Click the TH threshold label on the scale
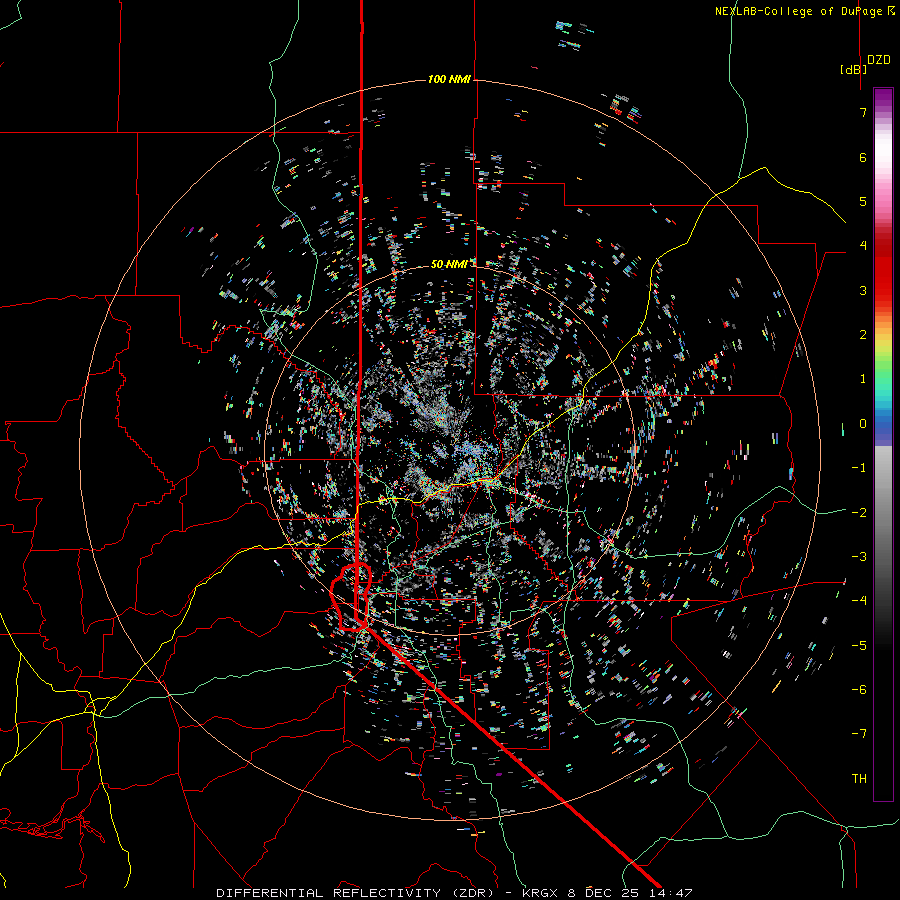 (859, 778)
